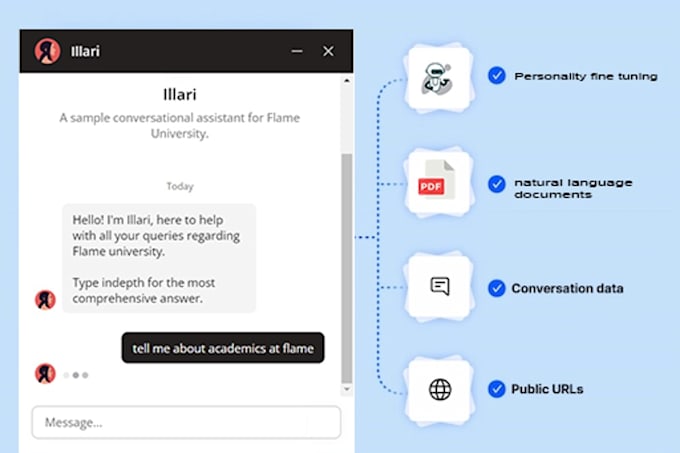This screenshot has height=453, width=680.
Task: Click the PDF document icon card
Action: (438, 183)
